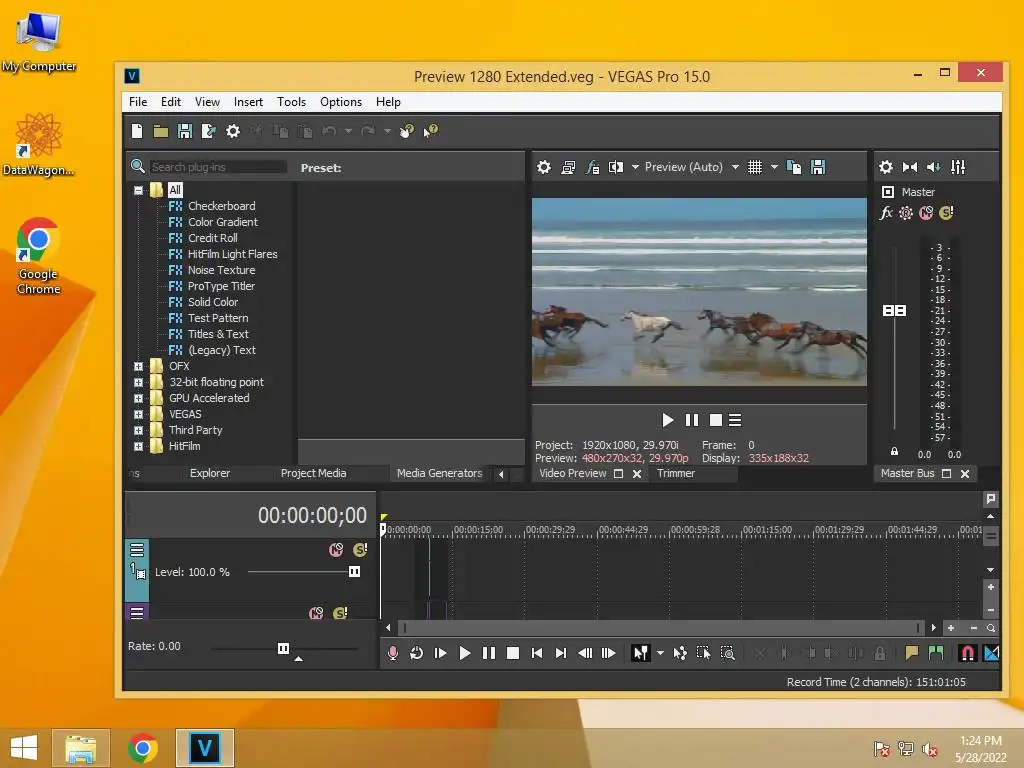Create a new project with New icon
Viewport: 1024px width, 768px height.
[137, 131]
